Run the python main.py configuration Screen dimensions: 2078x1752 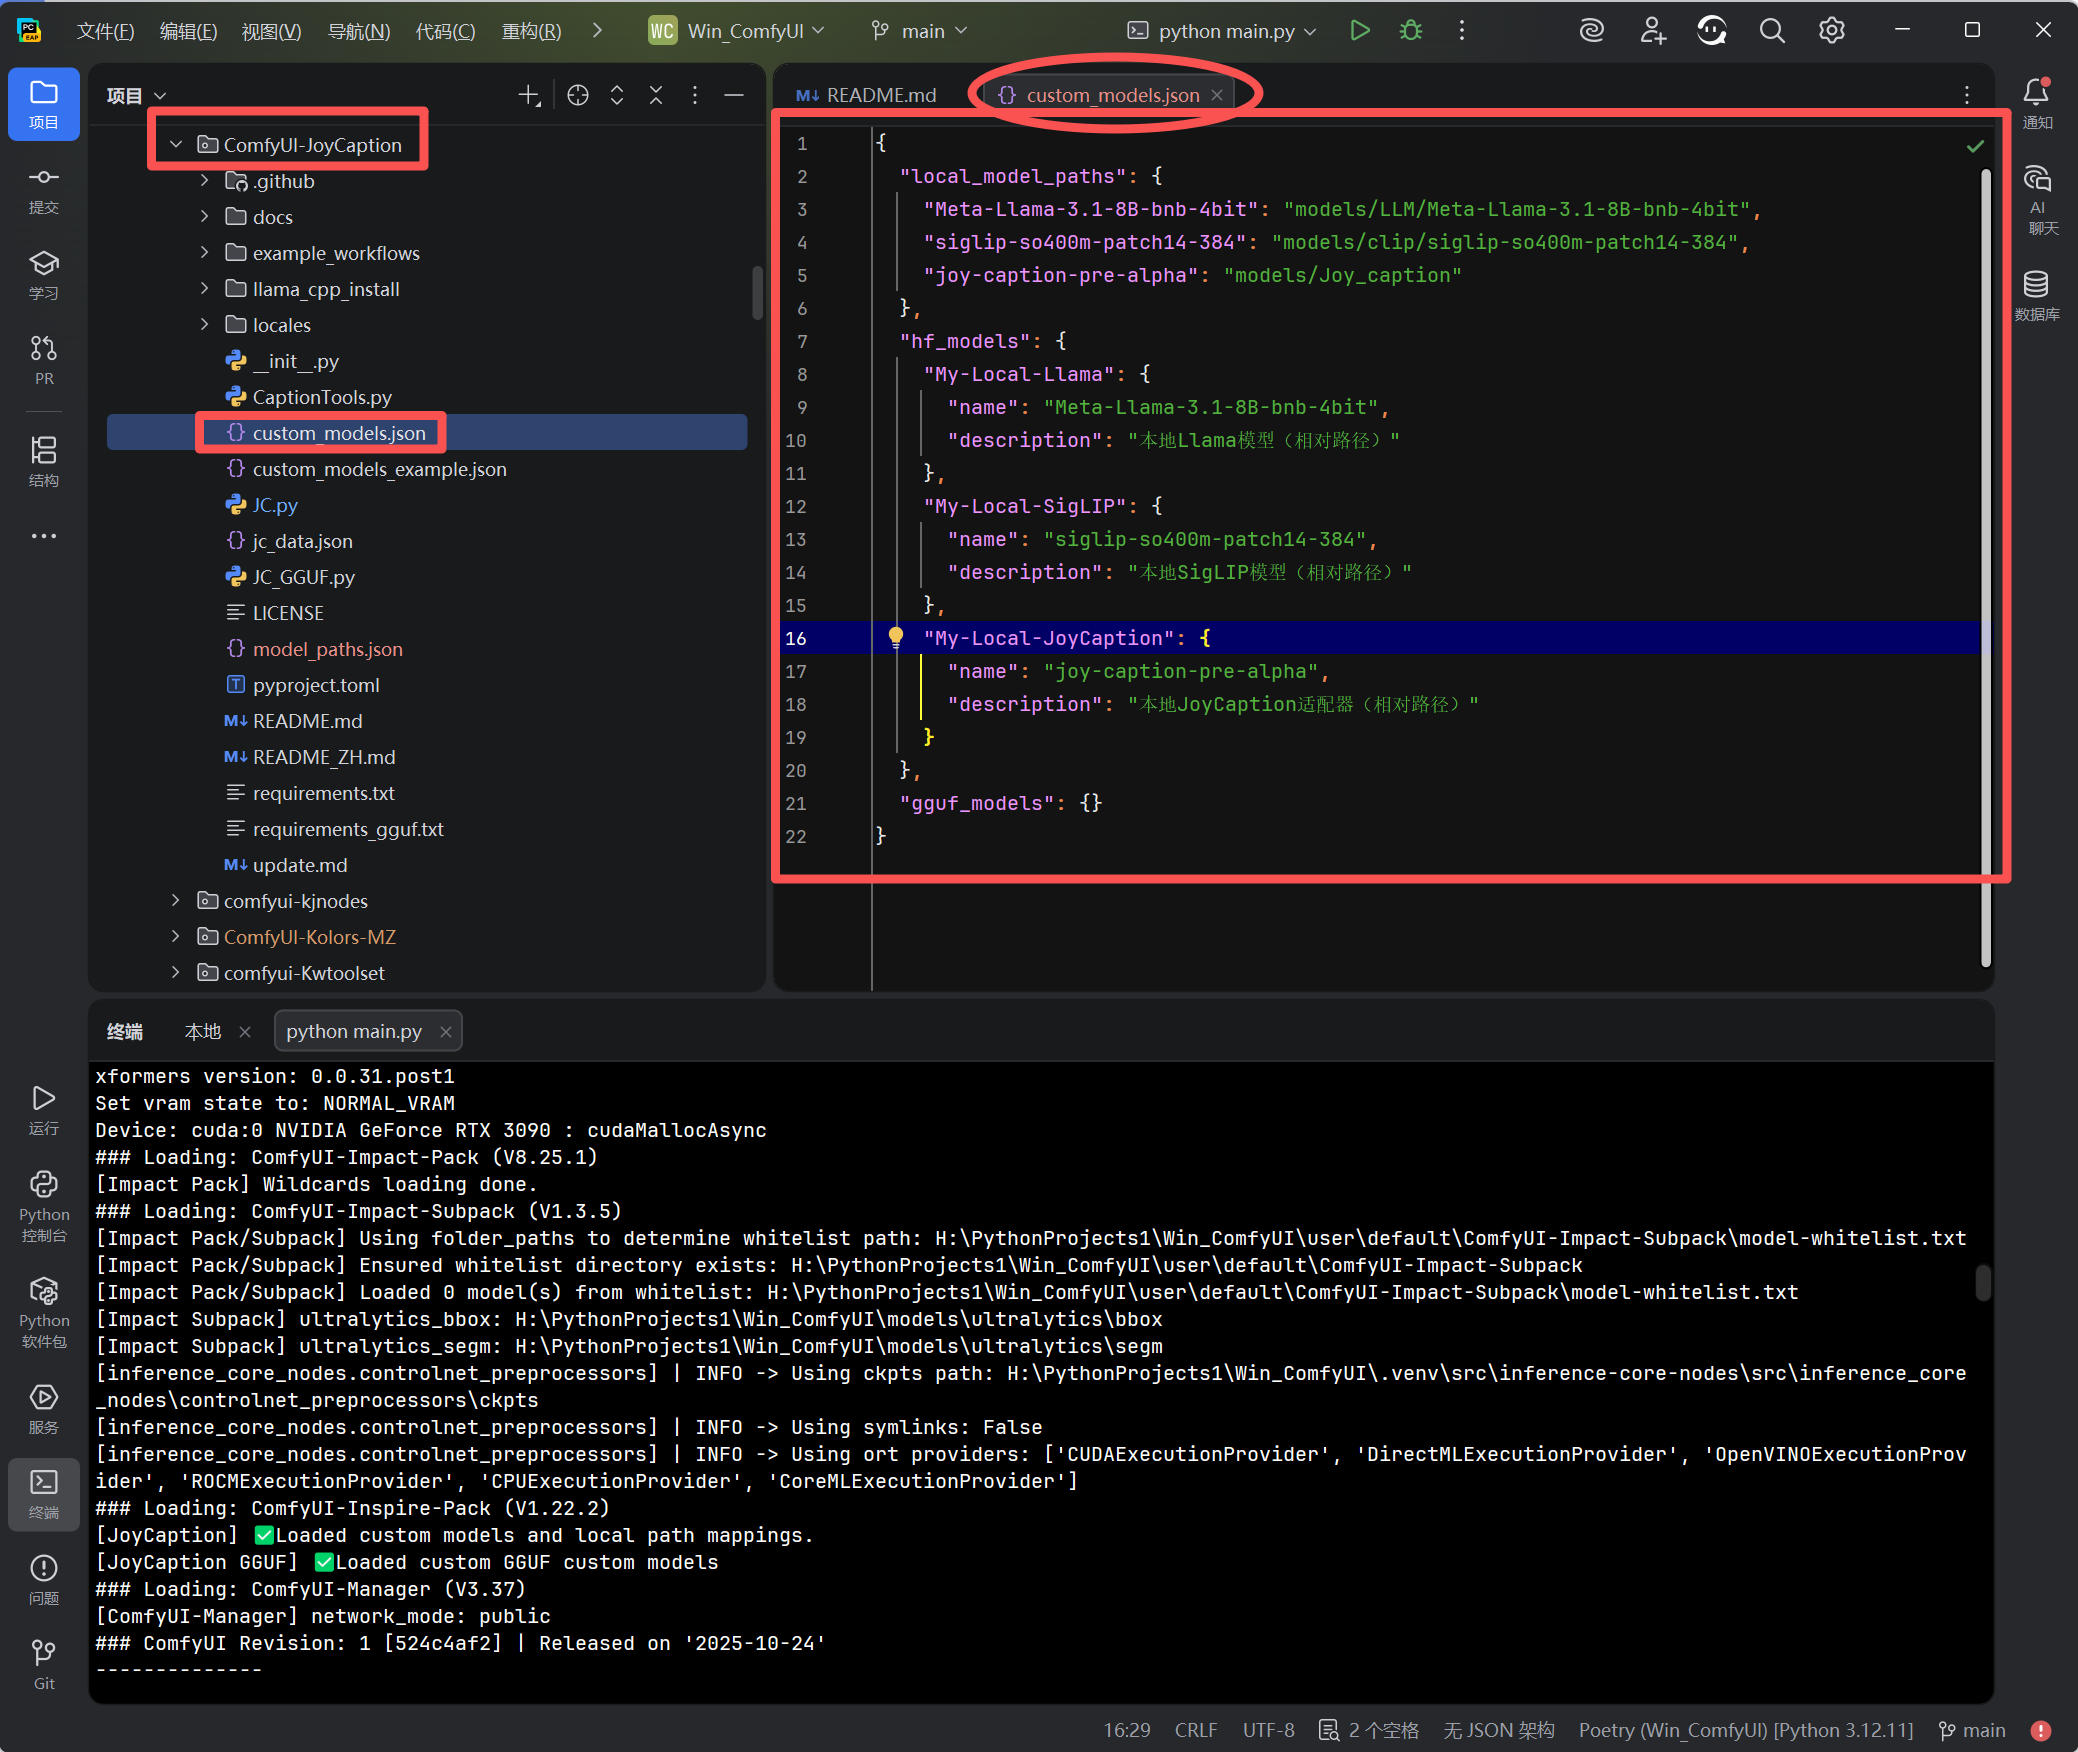pyautogui.click(x=1359, y=30)
